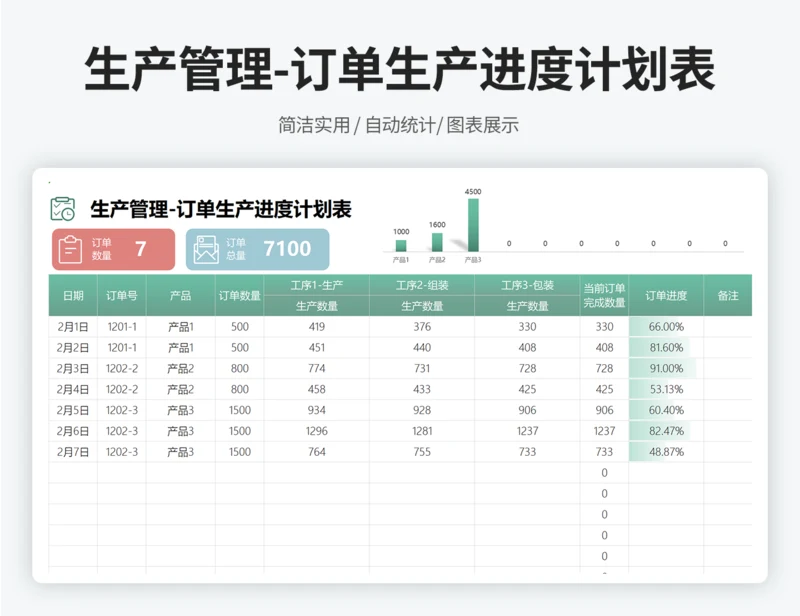Click the 日期 column header
Screen dimensions: 800x616
73,296
